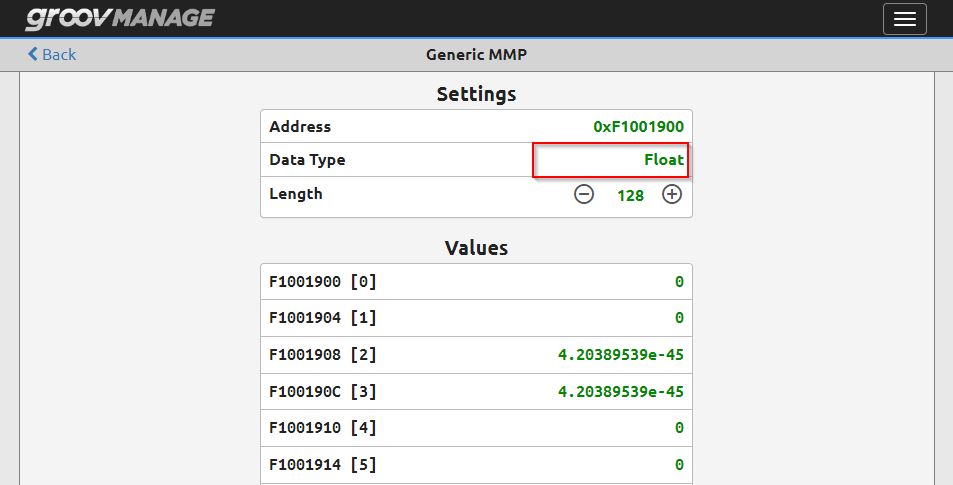Select the F1001910 [4] value row

click(476, 428)
